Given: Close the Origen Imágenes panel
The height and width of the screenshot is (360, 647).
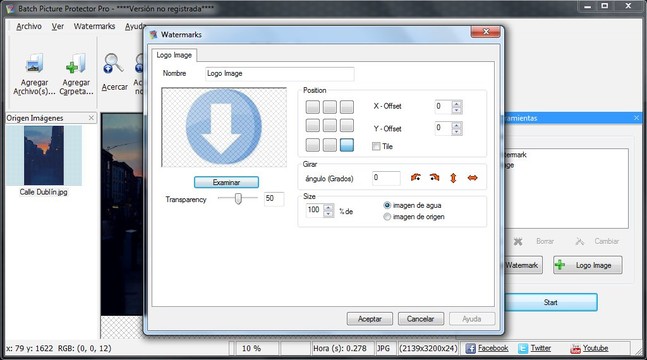Looking at the screenshot, I should (91, 118).
